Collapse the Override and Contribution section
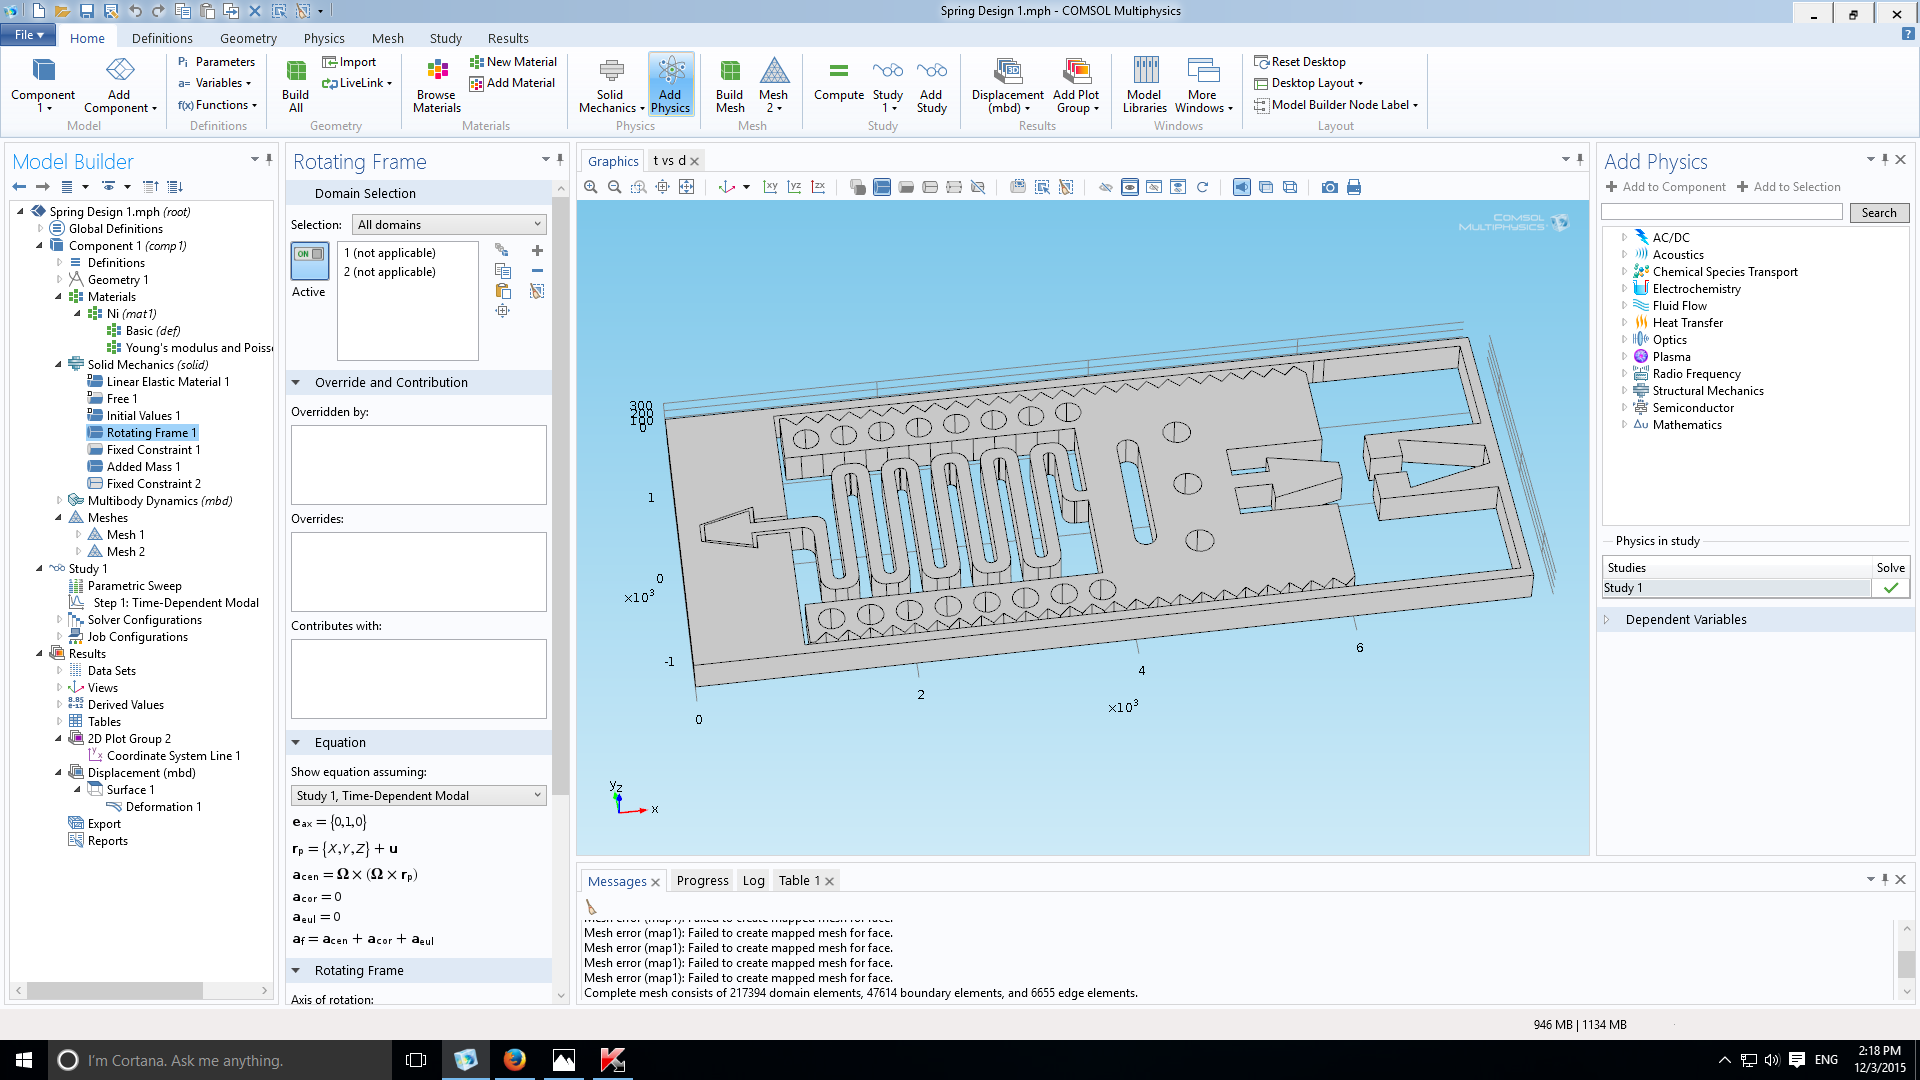Screen dimensions: 1920x1080 click(296, 382)
